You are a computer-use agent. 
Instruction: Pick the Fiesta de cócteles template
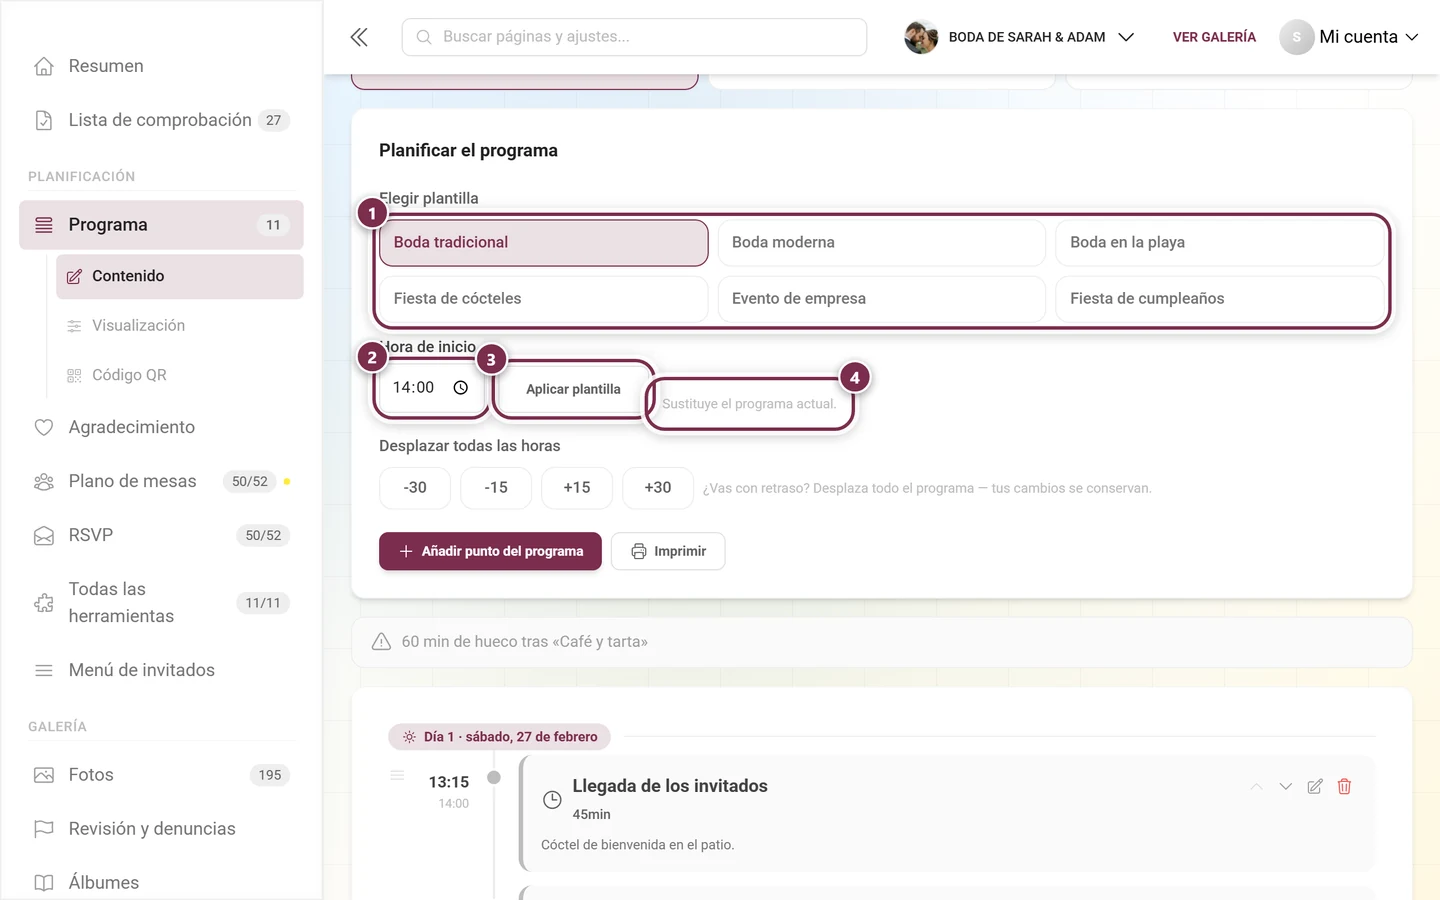click(x=544, y=299)
